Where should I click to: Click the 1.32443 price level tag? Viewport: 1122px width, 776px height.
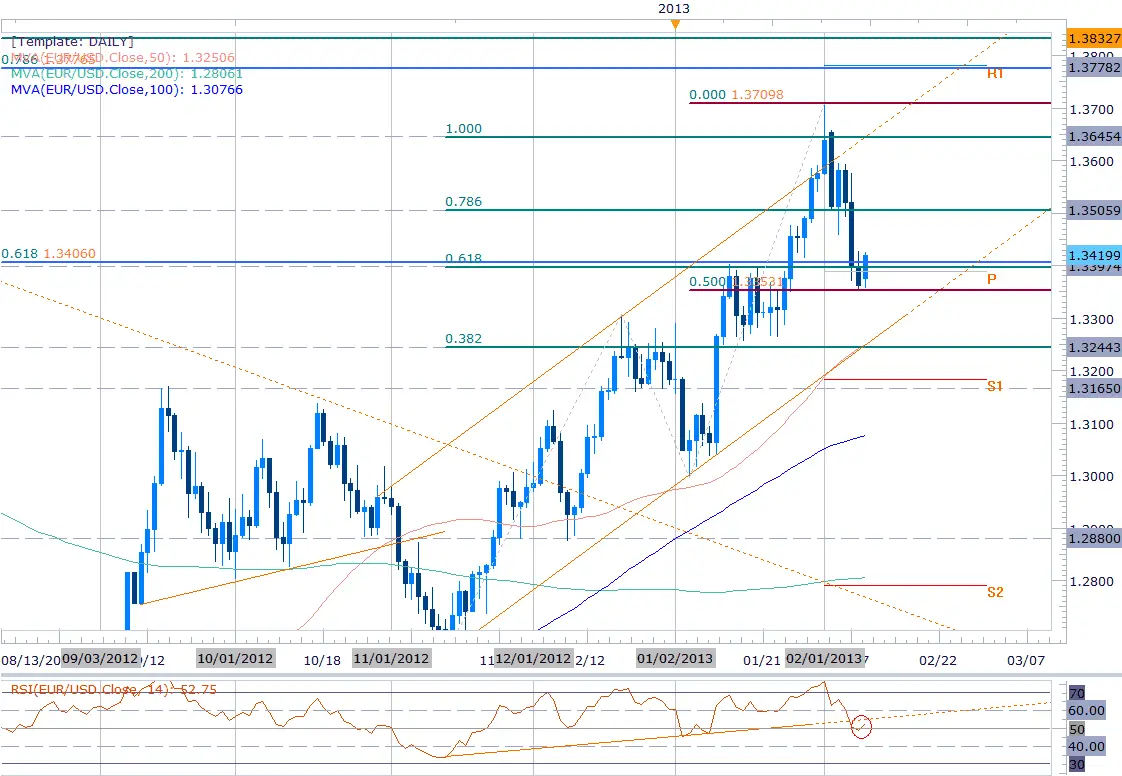click(1094, 347)
